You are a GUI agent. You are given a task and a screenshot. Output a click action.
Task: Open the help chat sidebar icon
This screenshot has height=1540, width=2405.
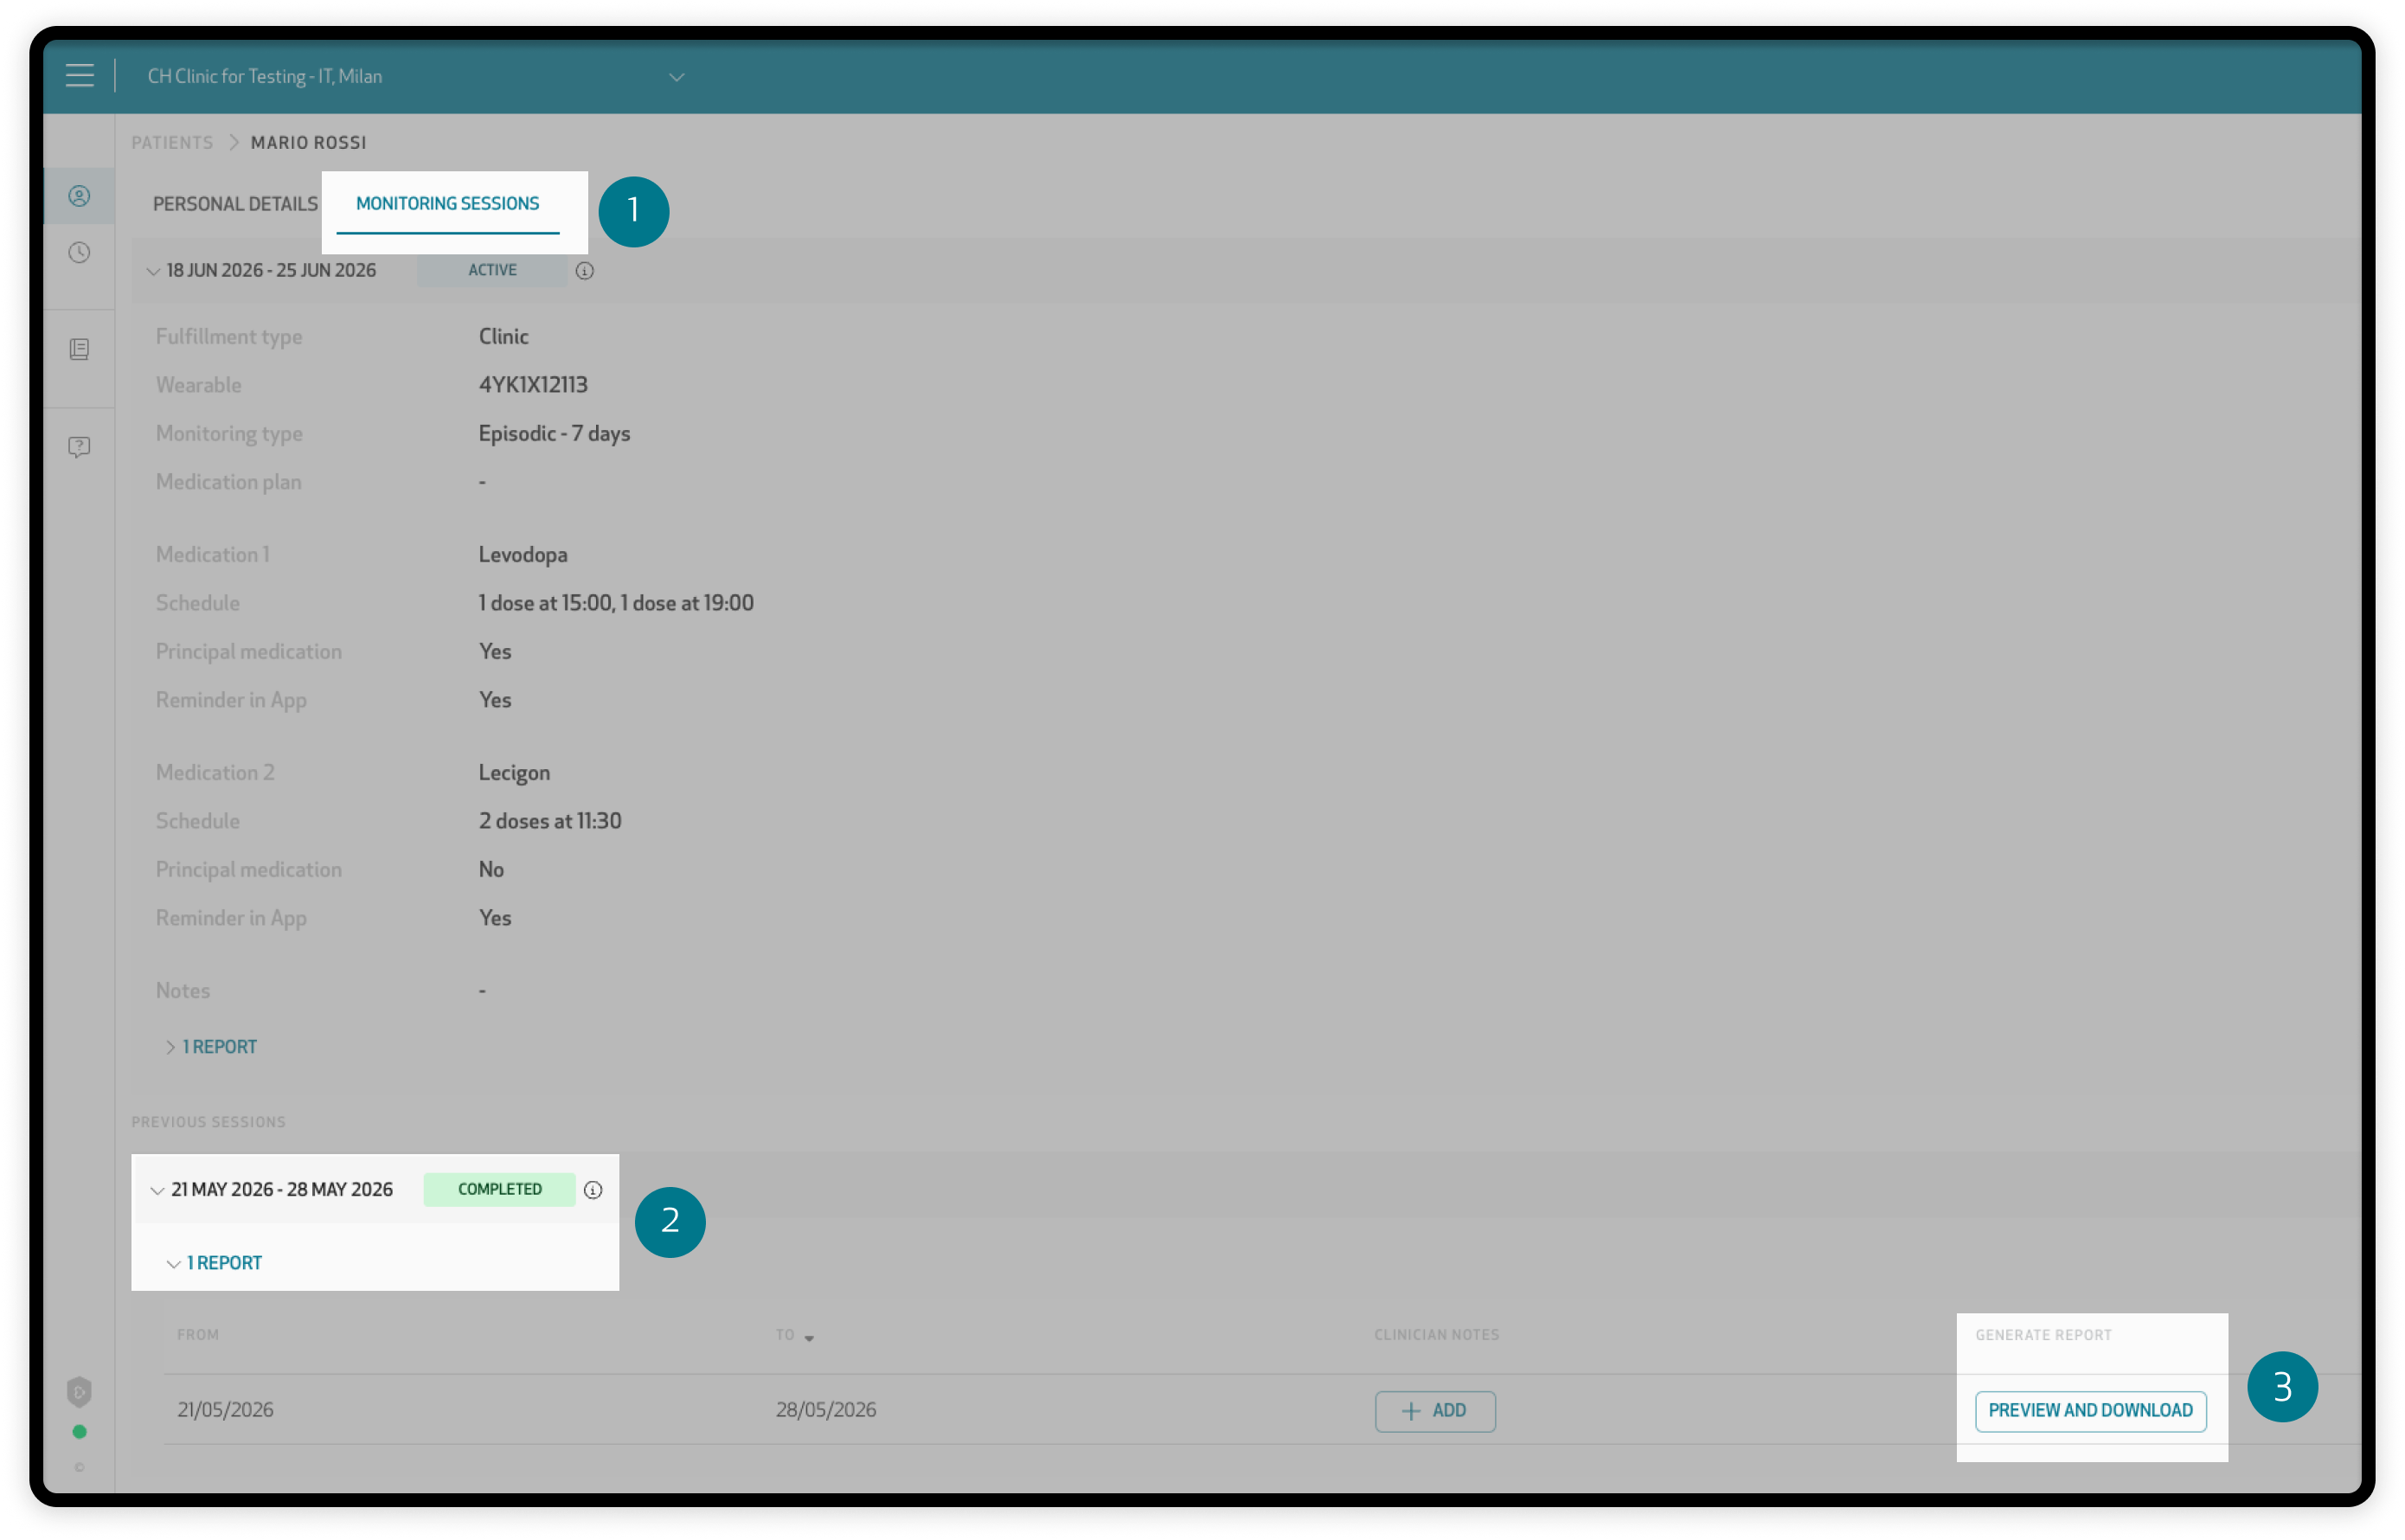(79, 446)
